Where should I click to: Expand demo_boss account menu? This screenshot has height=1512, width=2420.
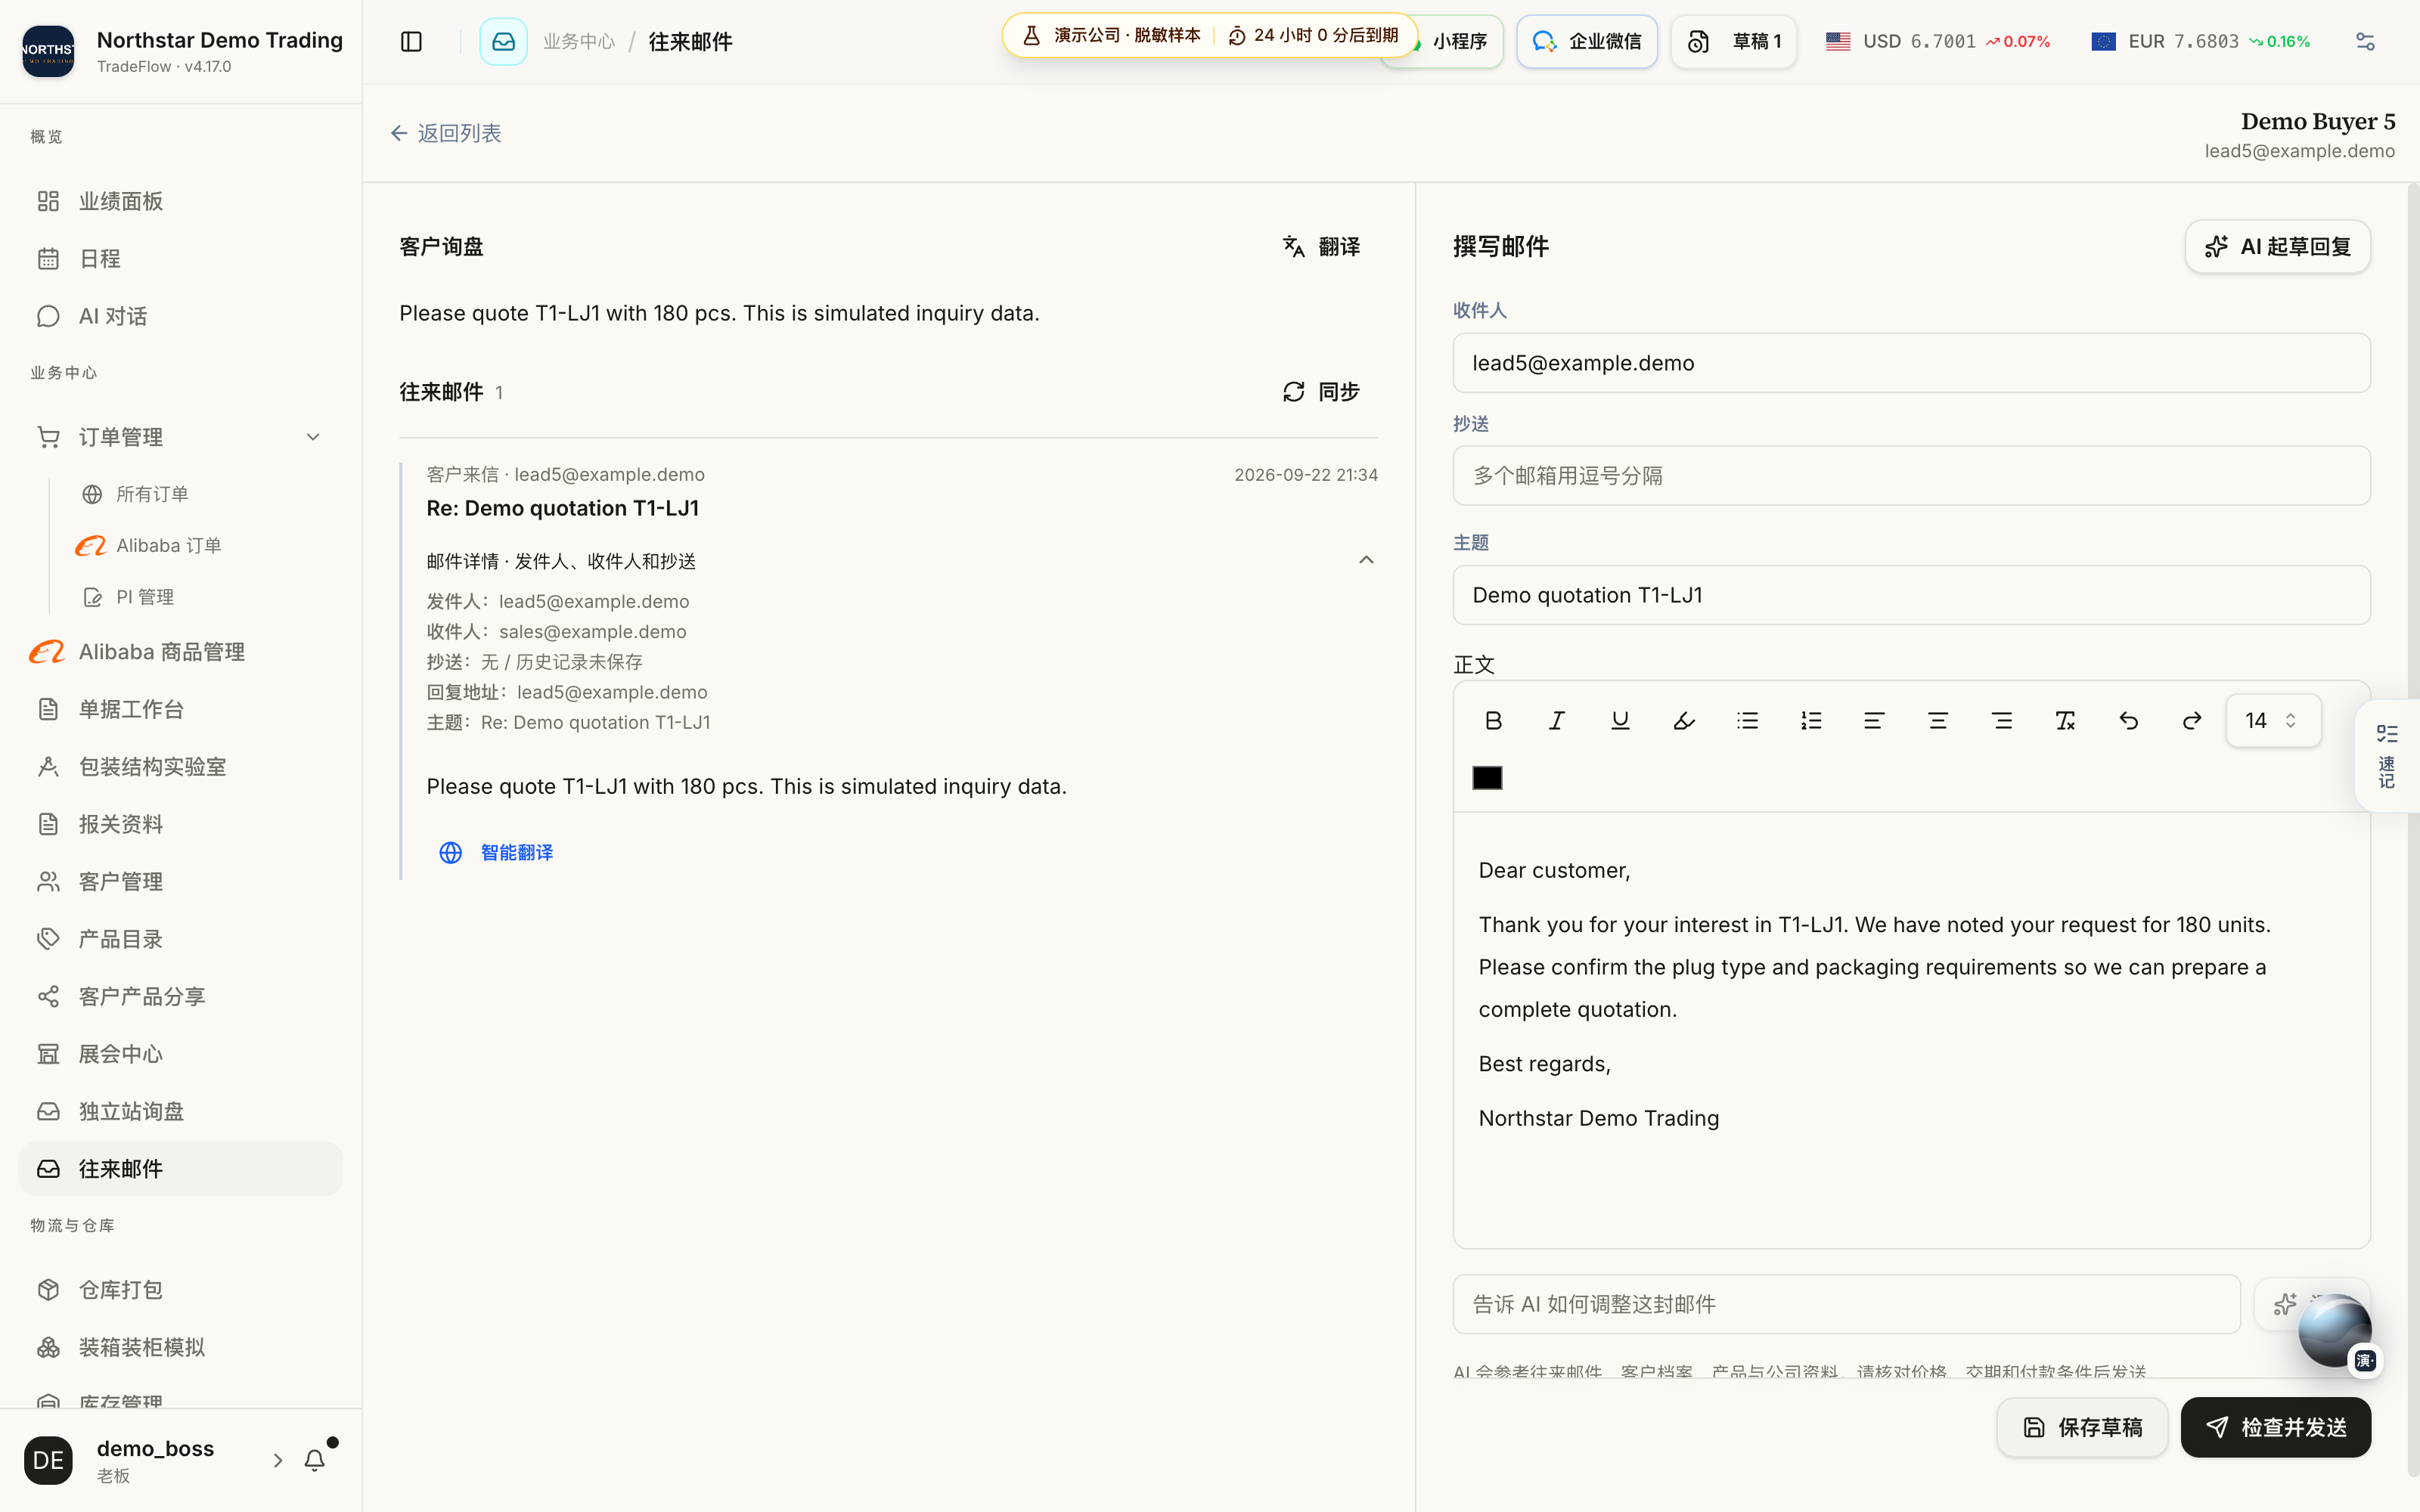pos(278,1460)
